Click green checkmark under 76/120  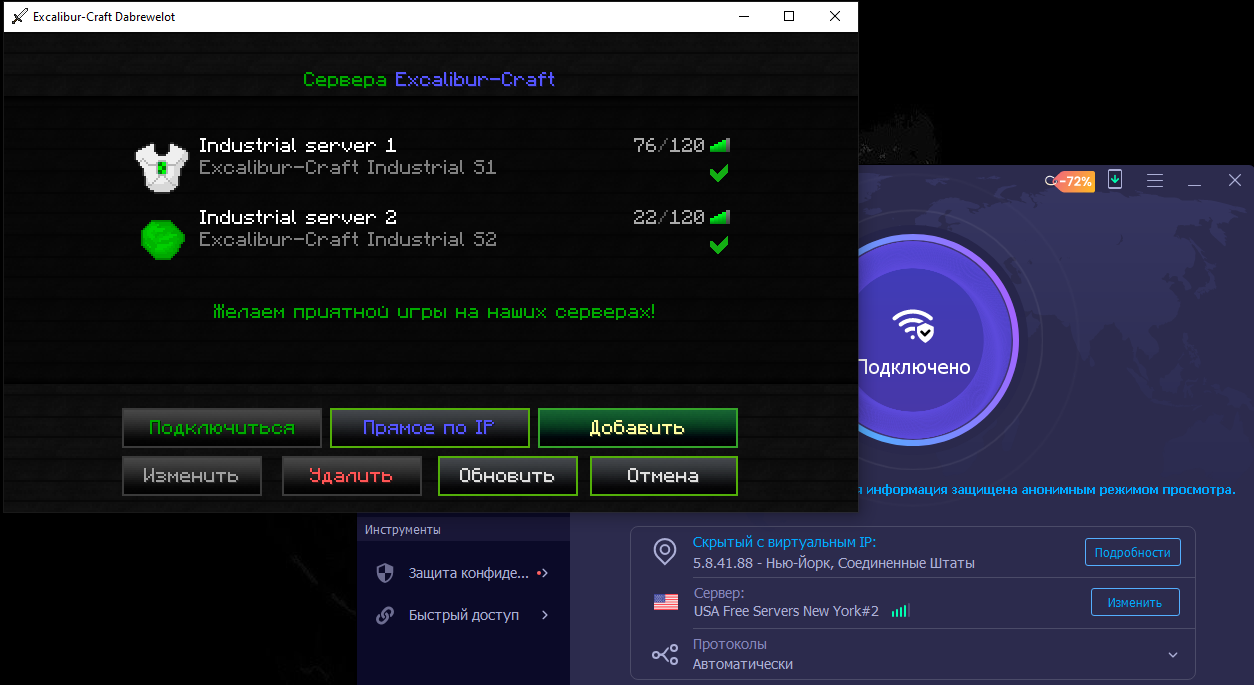coord(719,173)
